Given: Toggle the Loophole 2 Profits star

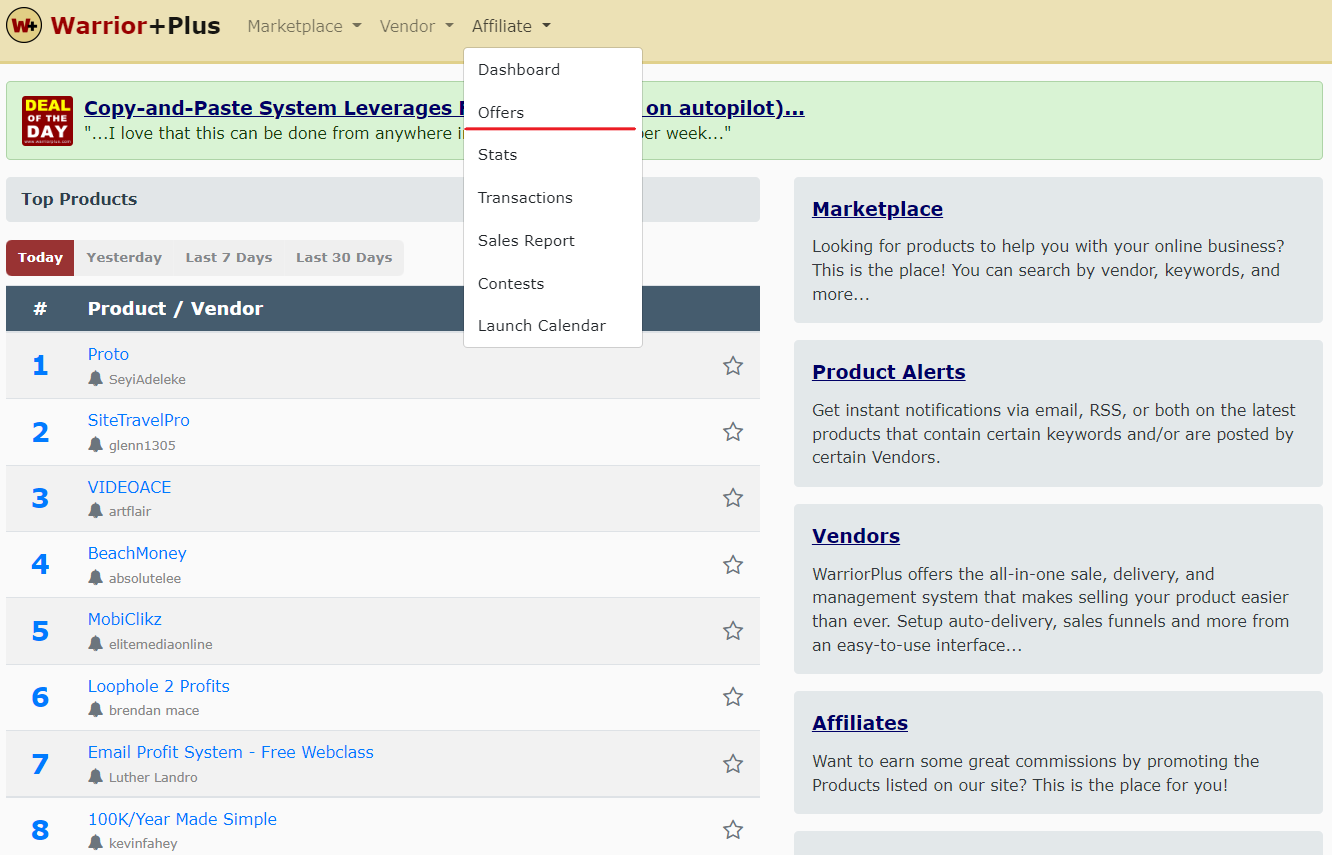Looking at the screenshot, I should coord(733,697).
